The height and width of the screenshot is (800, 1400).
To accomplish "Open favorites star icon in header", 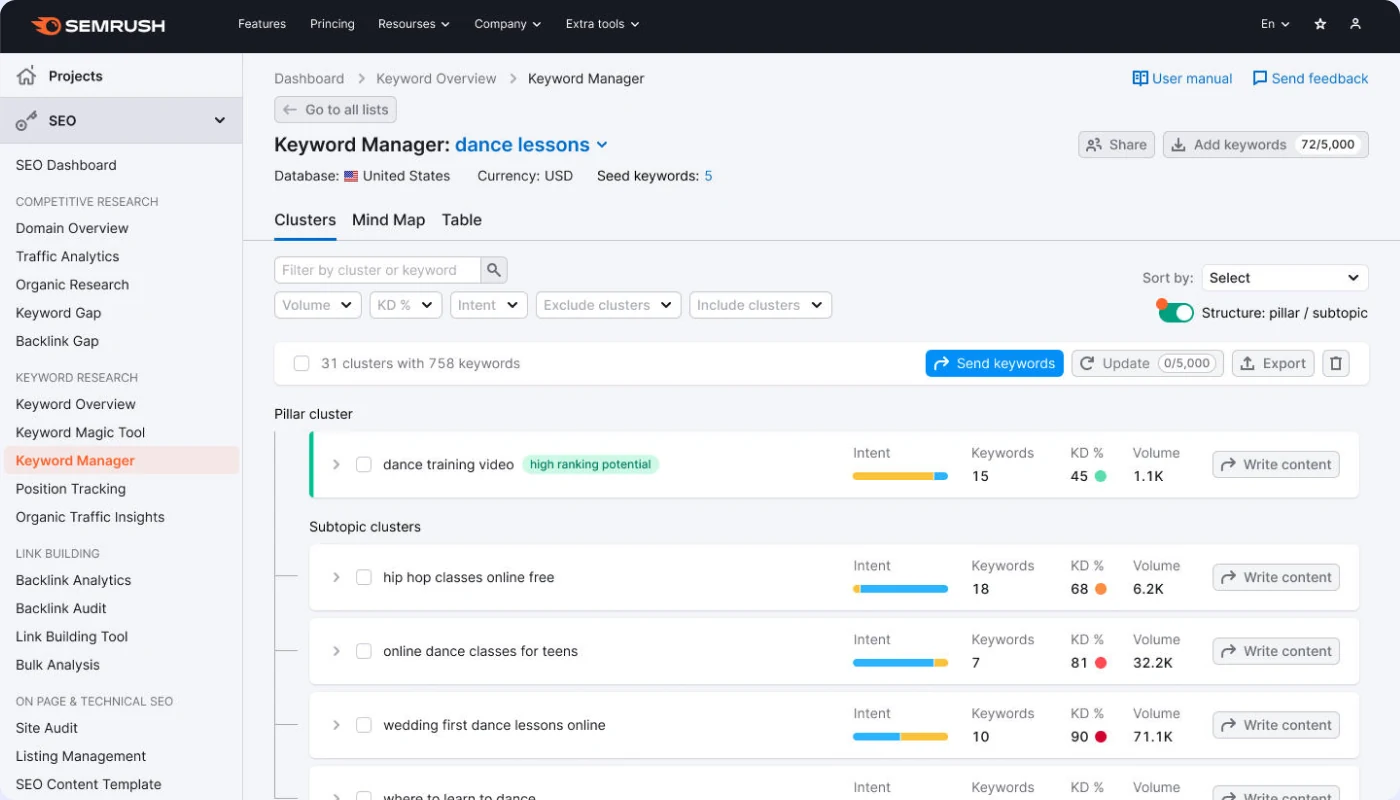I will pos(1320,24).
